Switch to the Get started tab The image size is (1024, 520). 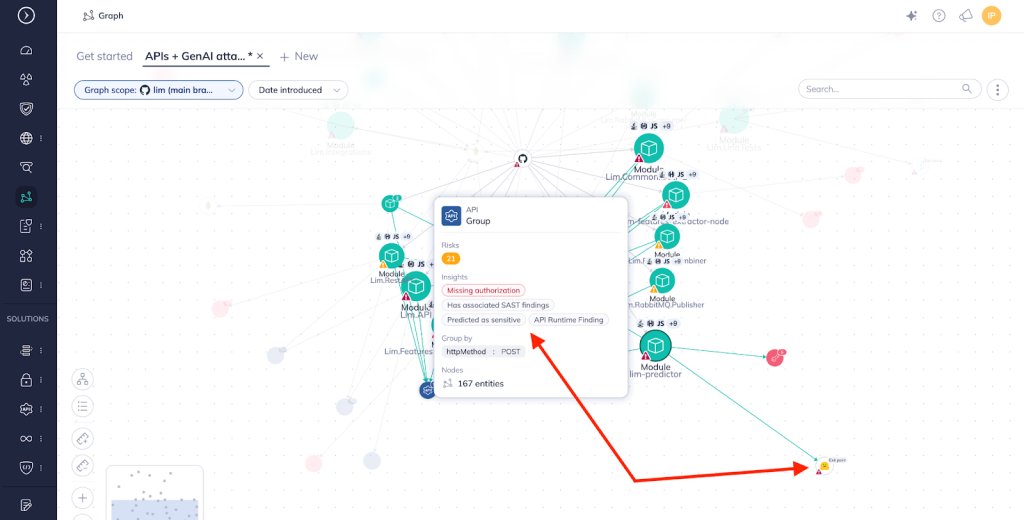(x=104, y=56)
